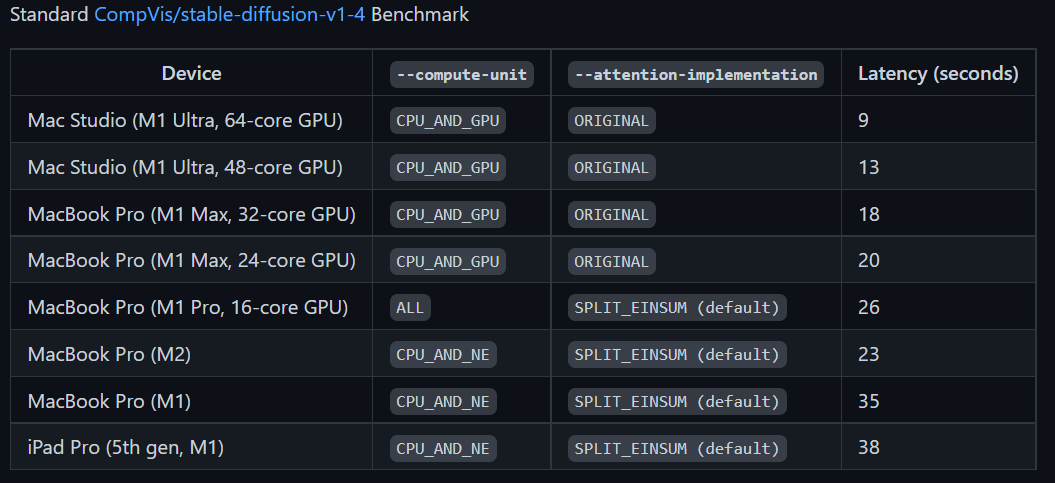The height and width of the screenshot is (483, 1055).
Task: Select MacBook Pro (M1 Max, 24-core GPU) cell
Action: [x=192, y=260]
